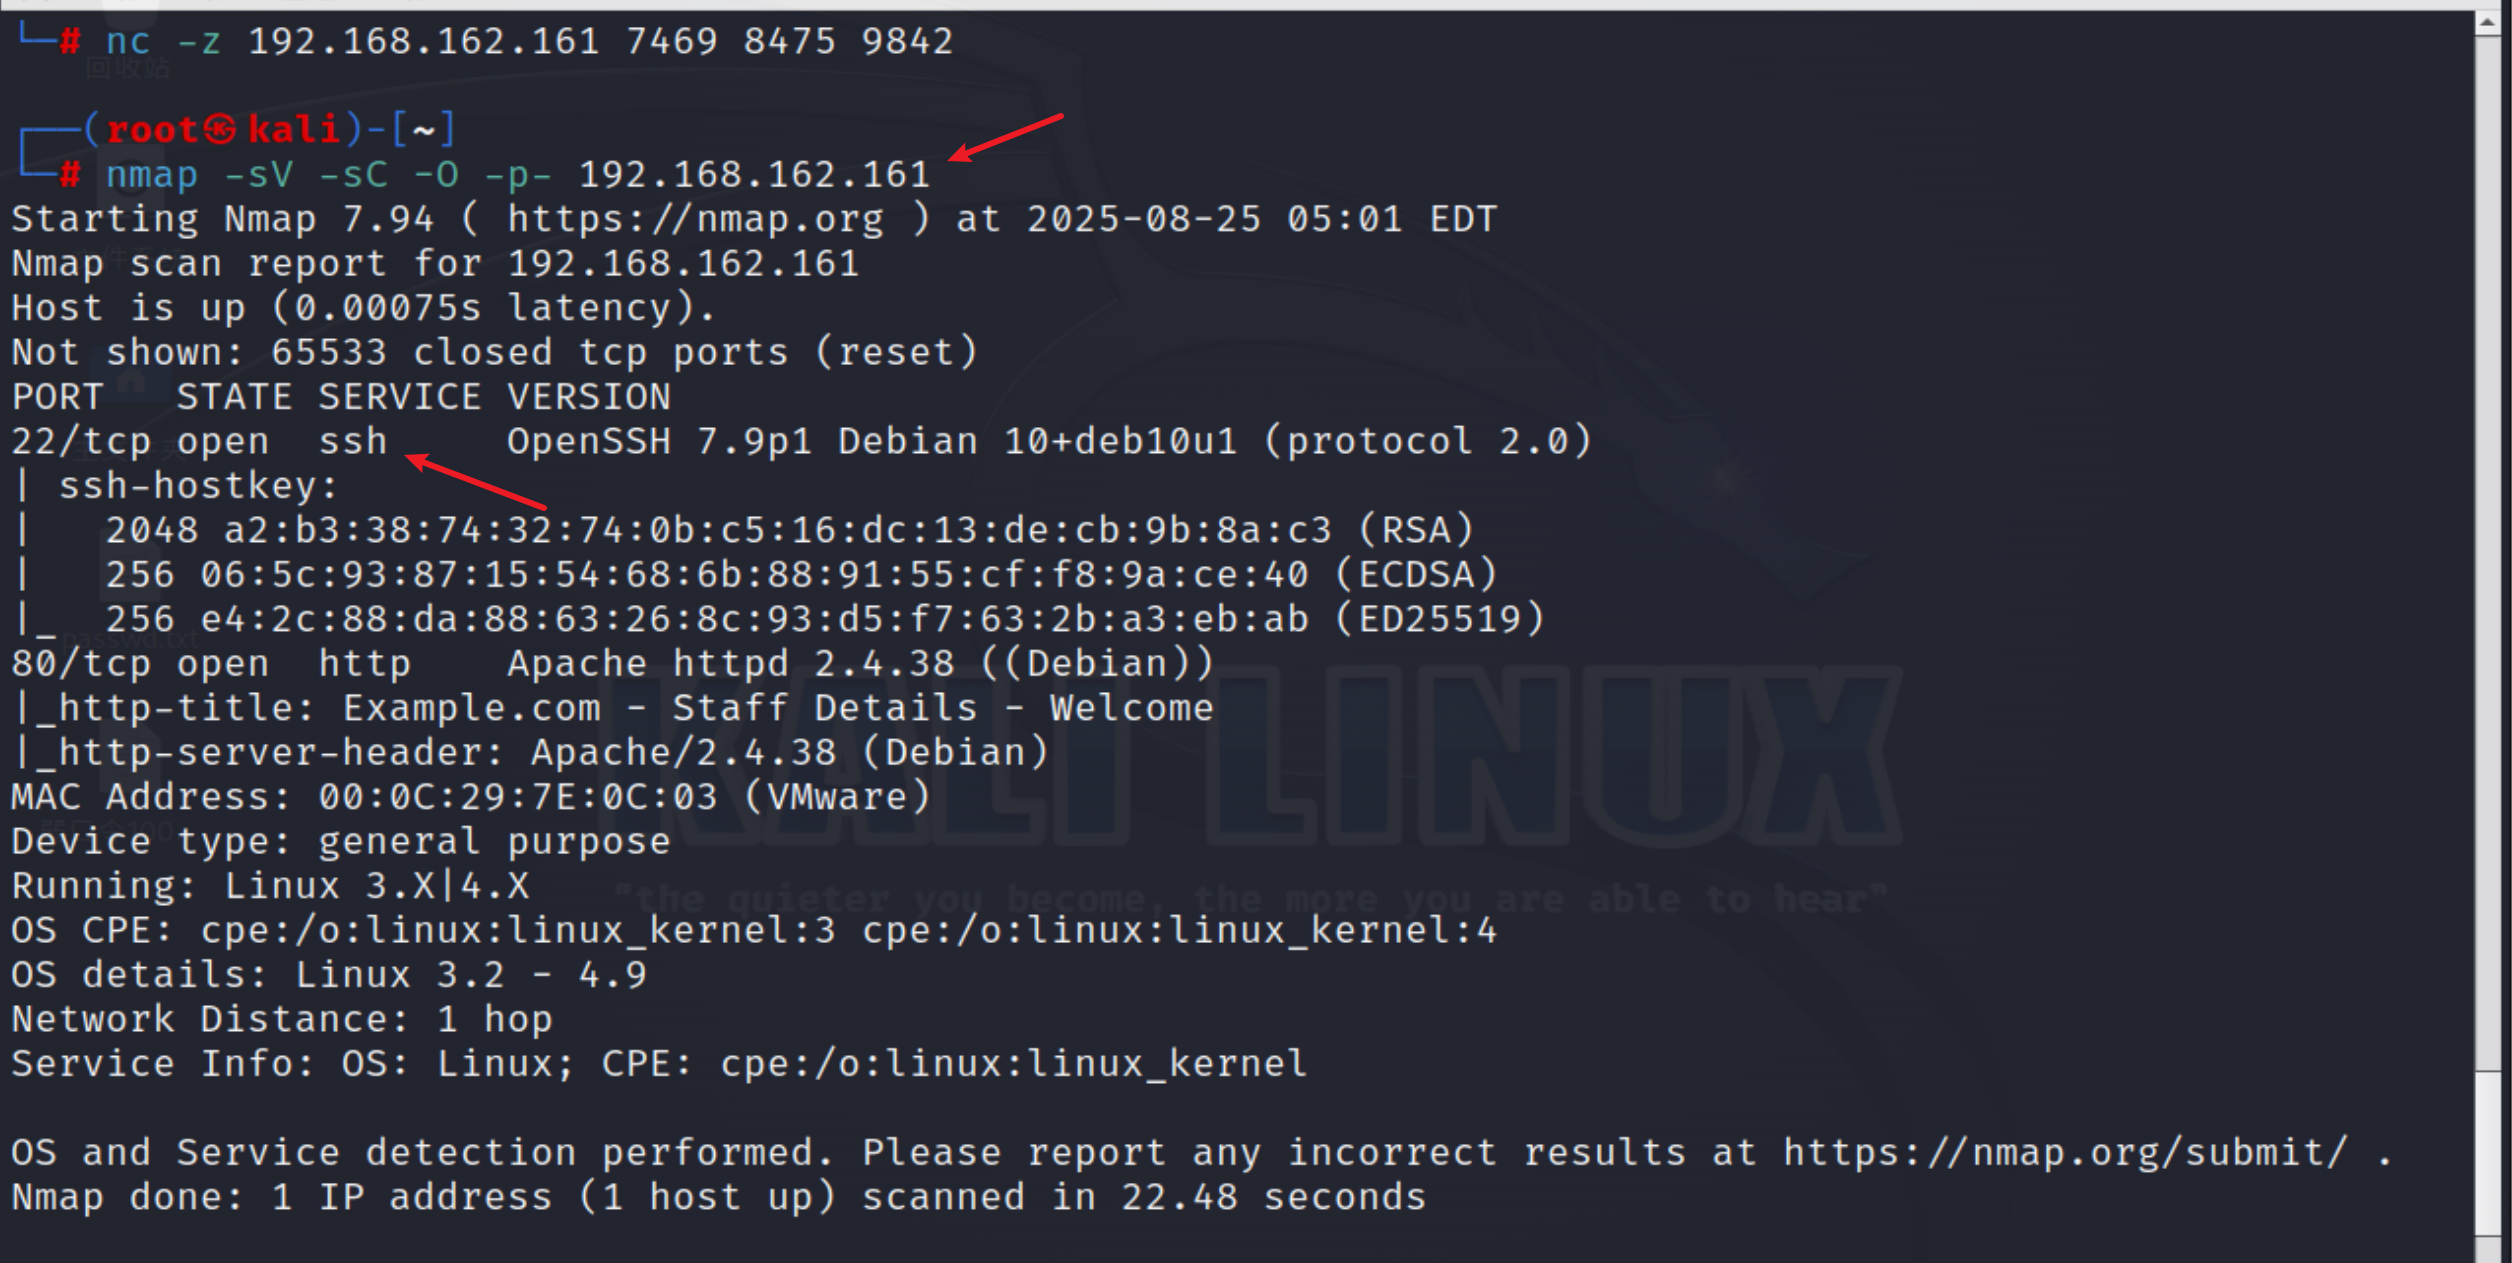Click the 'Nmap done' summary line
The width and height of the screenshot is (2512, 1263).
click(718, 1197)
